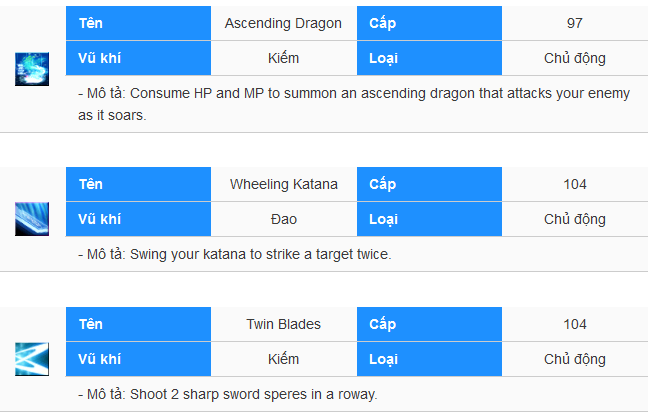Click the Tên header above Ascending Dragon
653x414 pixels.
coord(138,23)
